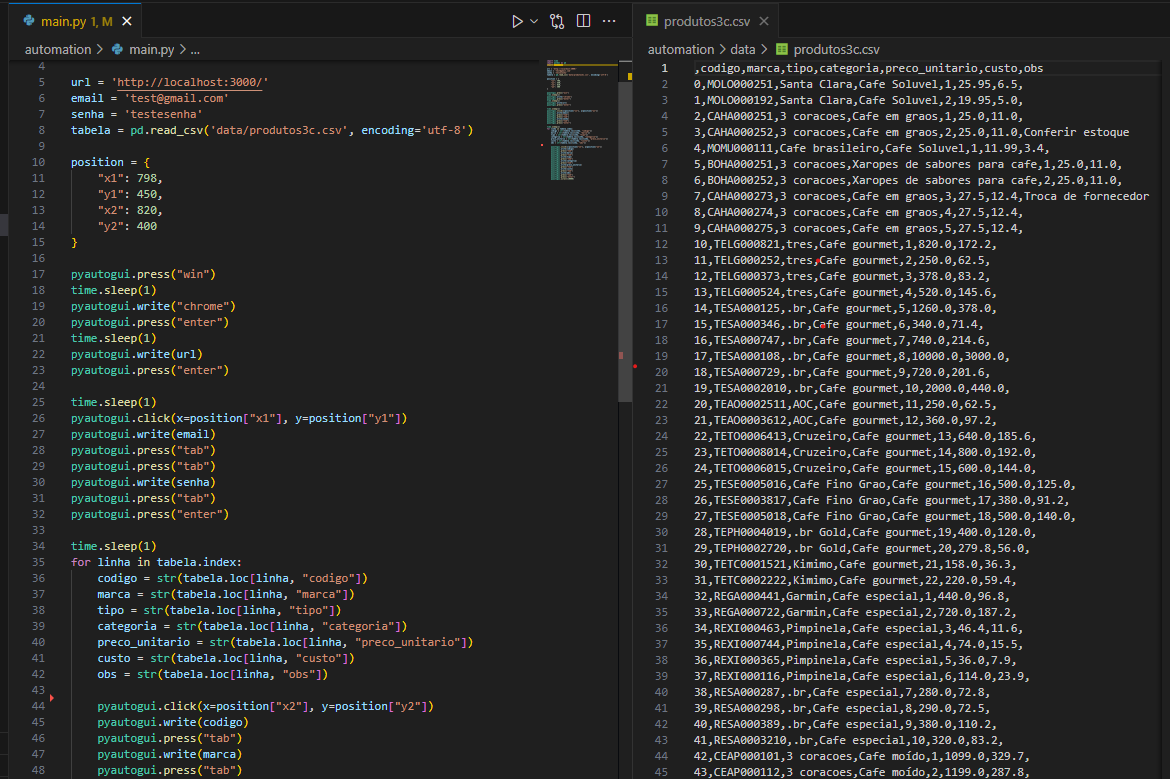This screenshot has height=779, width=1170.
Task: Switch to the produtos3c.csv tab
Action: tap(707, 22)
